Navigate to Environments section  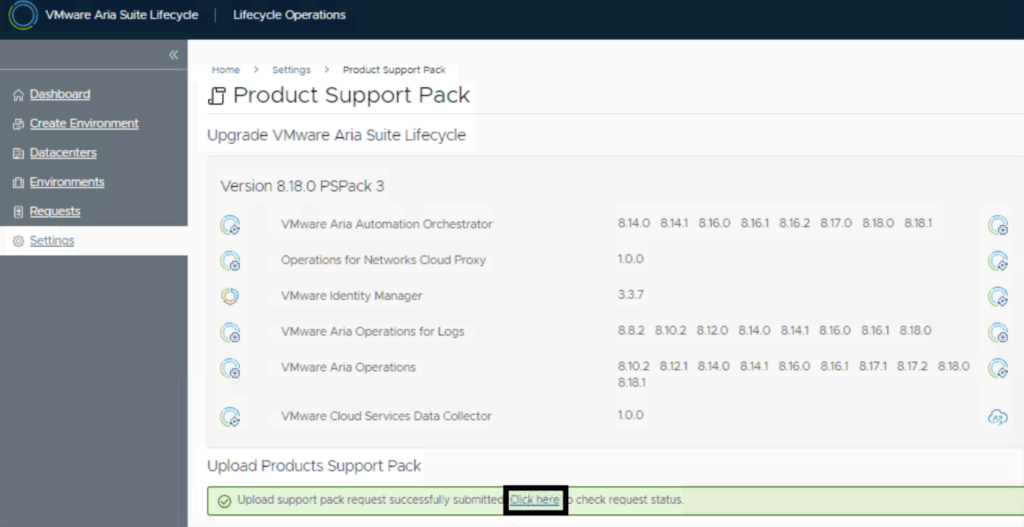(66, 182)
